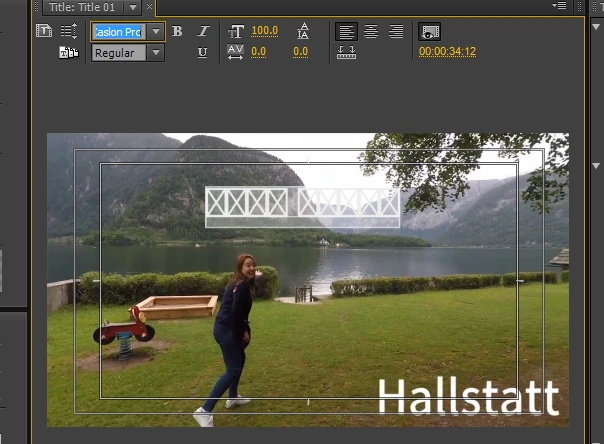Align text left
The image size is (604, 444).
[x=346, y=32]
